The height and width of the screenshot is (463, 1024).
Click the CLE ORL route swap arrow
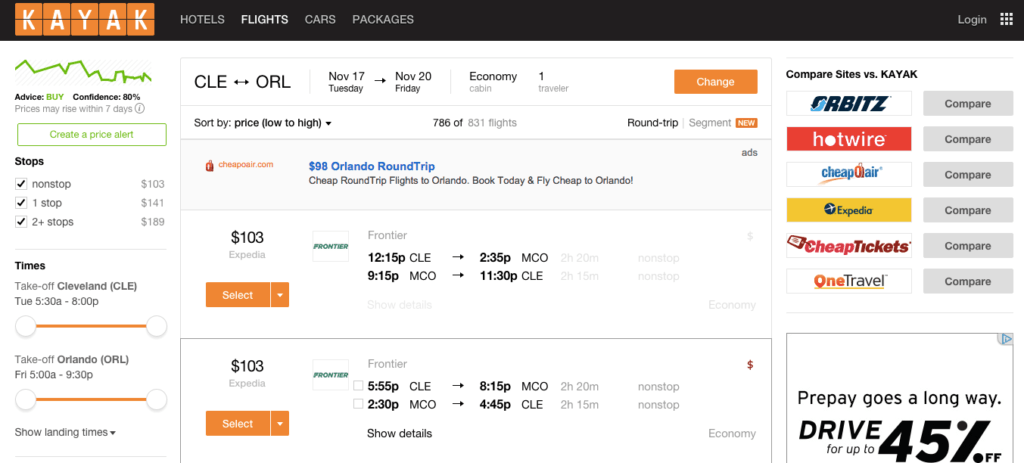pos(241,82)
